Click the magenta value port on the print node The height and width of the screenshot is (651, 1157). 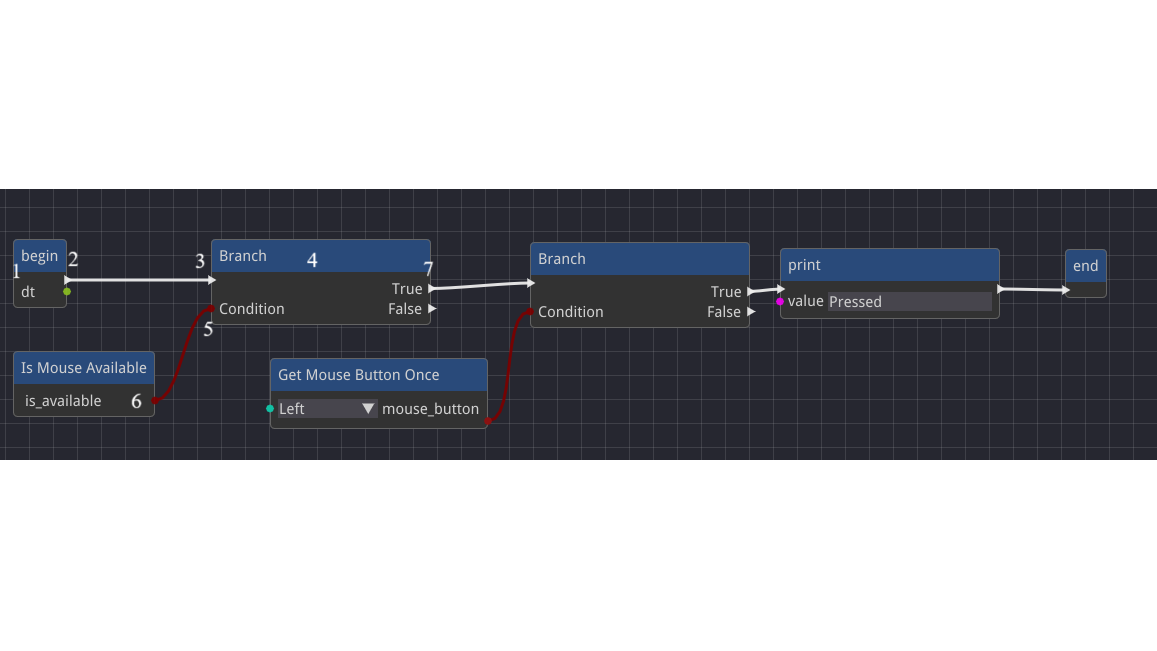tap(780, 301)
